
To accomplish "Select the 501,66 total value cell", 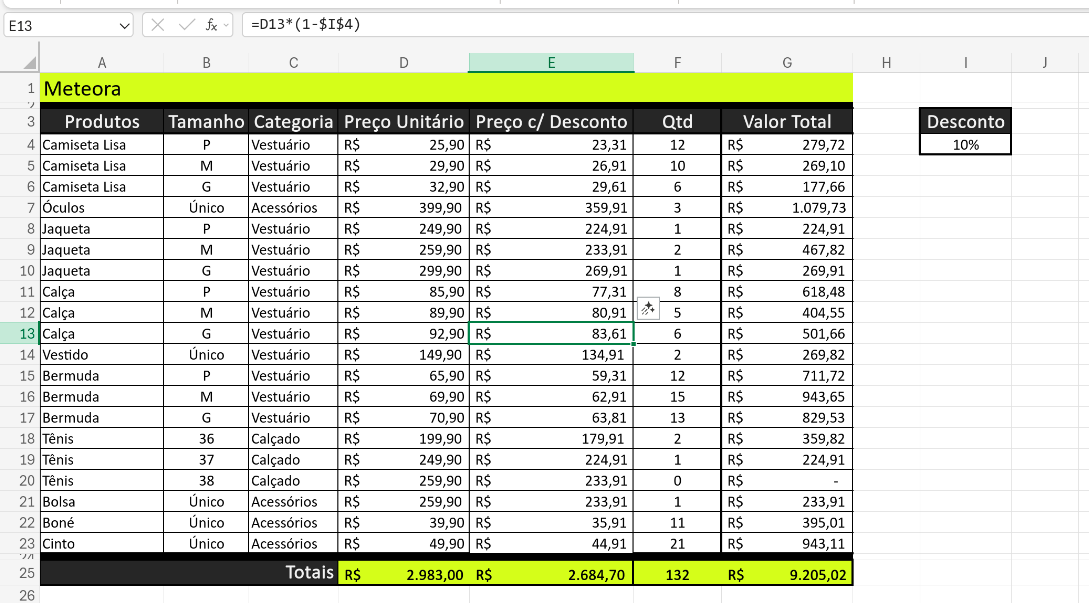I will [787, 333].
